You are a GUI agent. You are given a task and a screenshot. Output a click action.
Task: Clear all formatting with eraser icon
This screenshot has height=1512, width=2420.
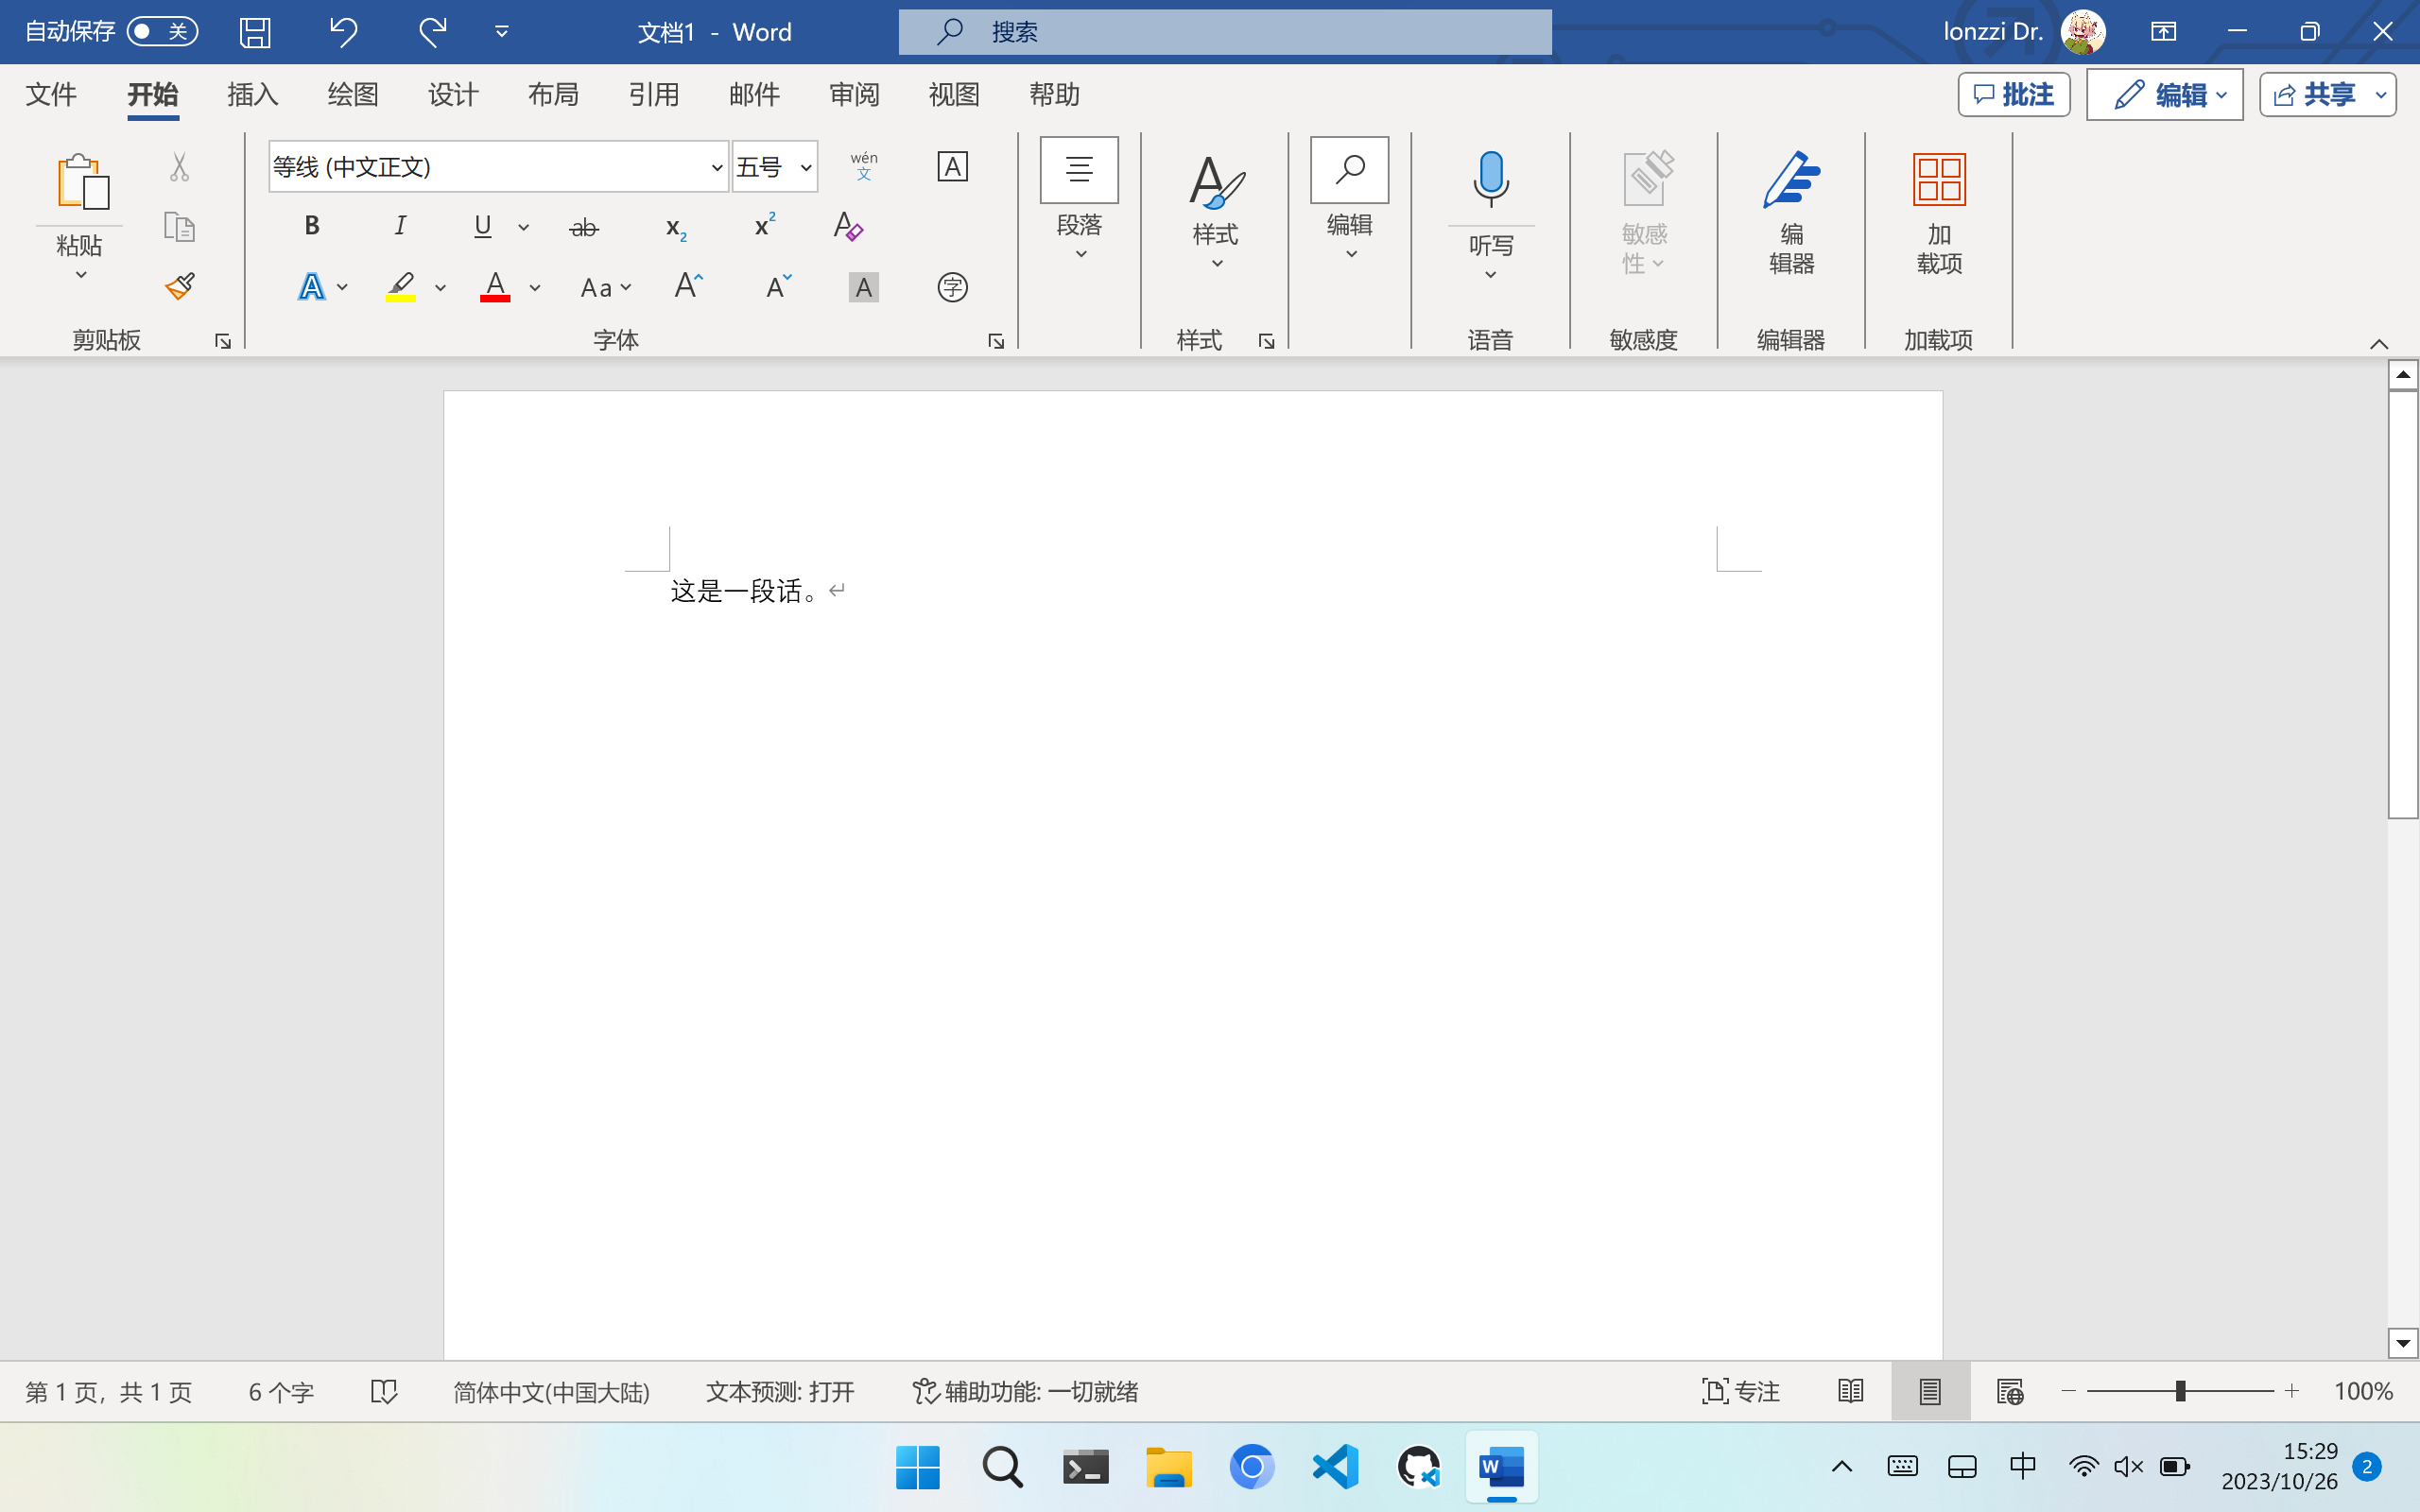[848, 227]
